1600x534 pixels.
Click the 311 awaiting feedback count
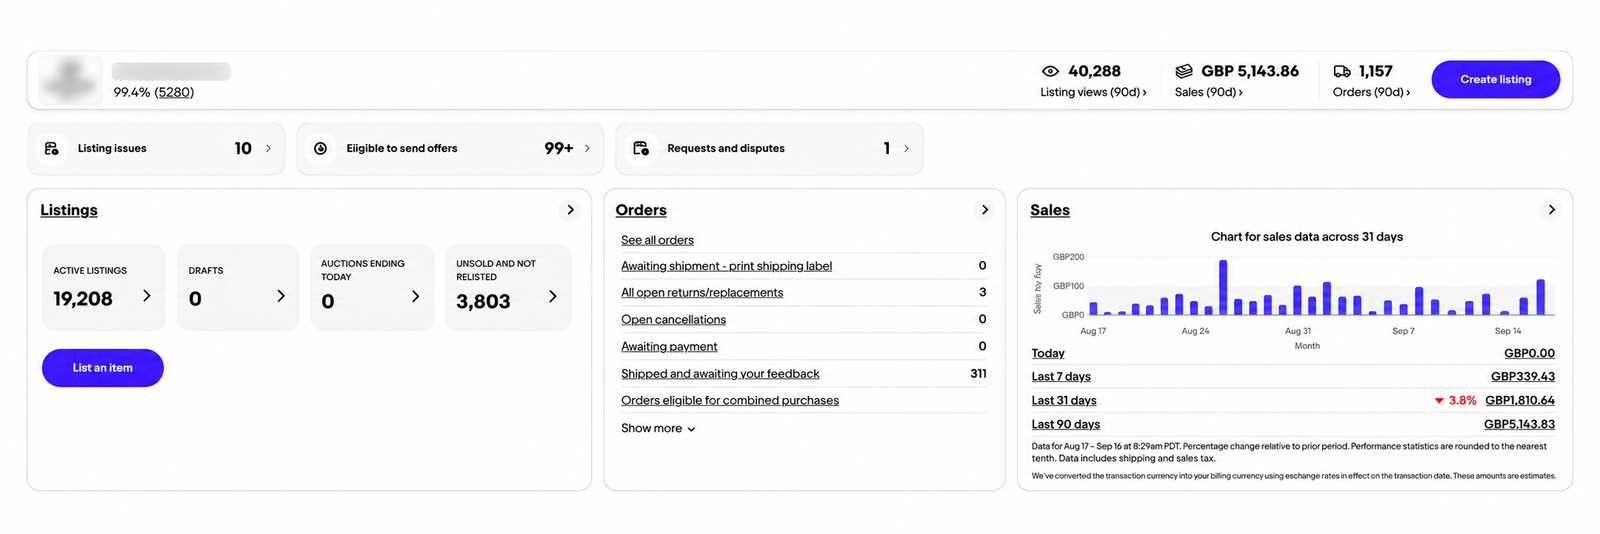click(x=978, y=374)
